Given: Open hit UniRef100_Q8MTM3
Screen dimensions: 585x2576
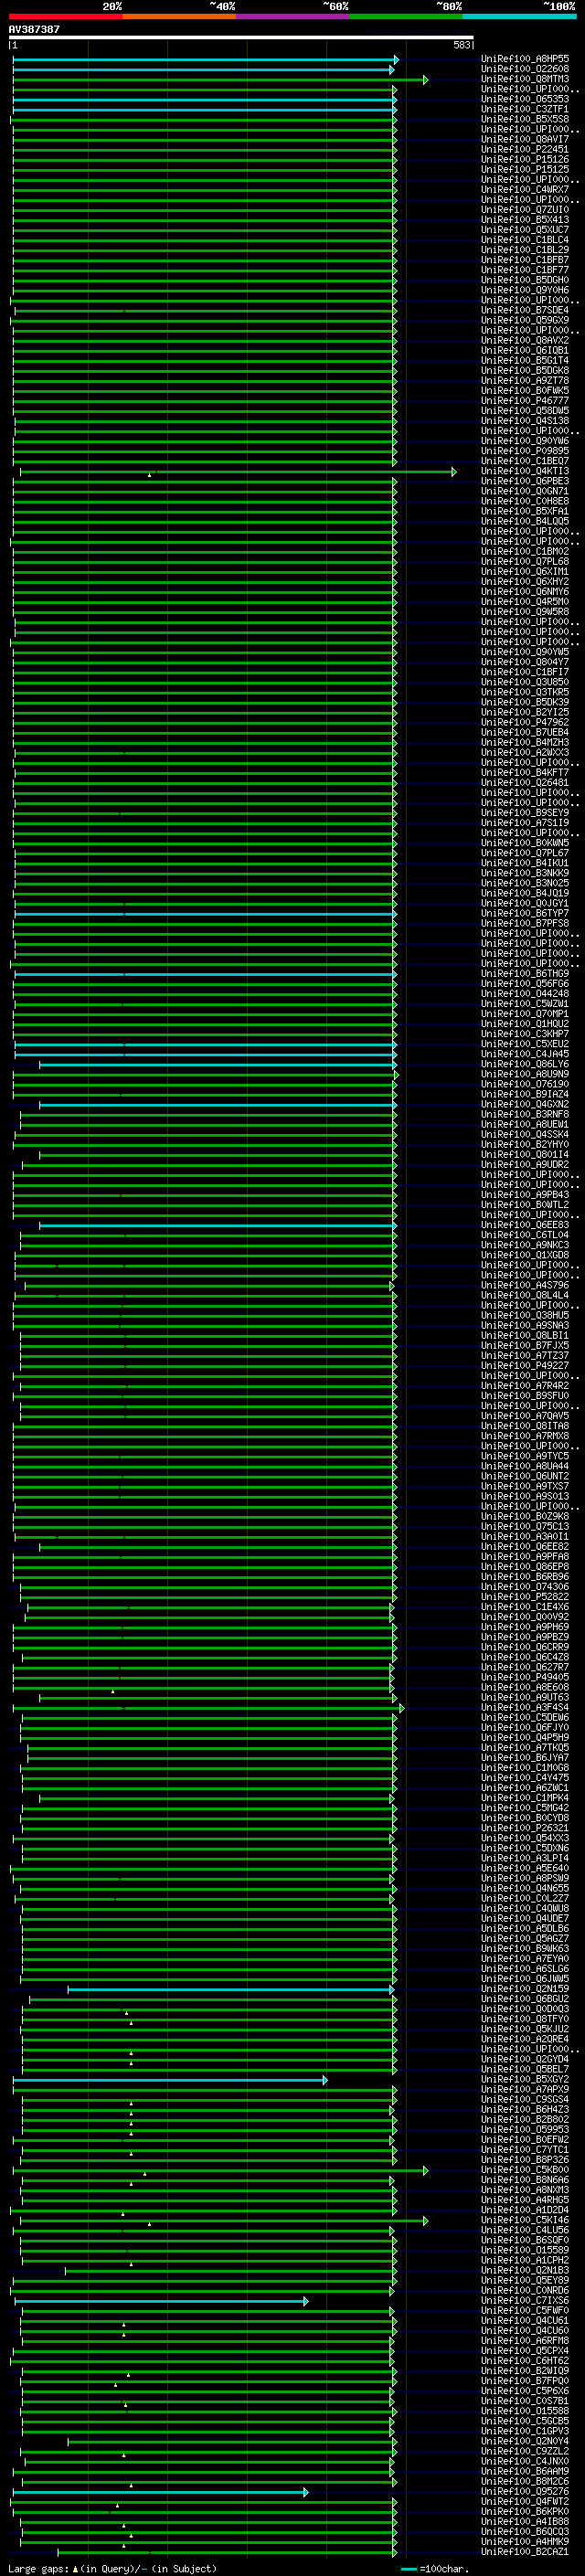Looking at the screenshot, I should click(525, 79).
